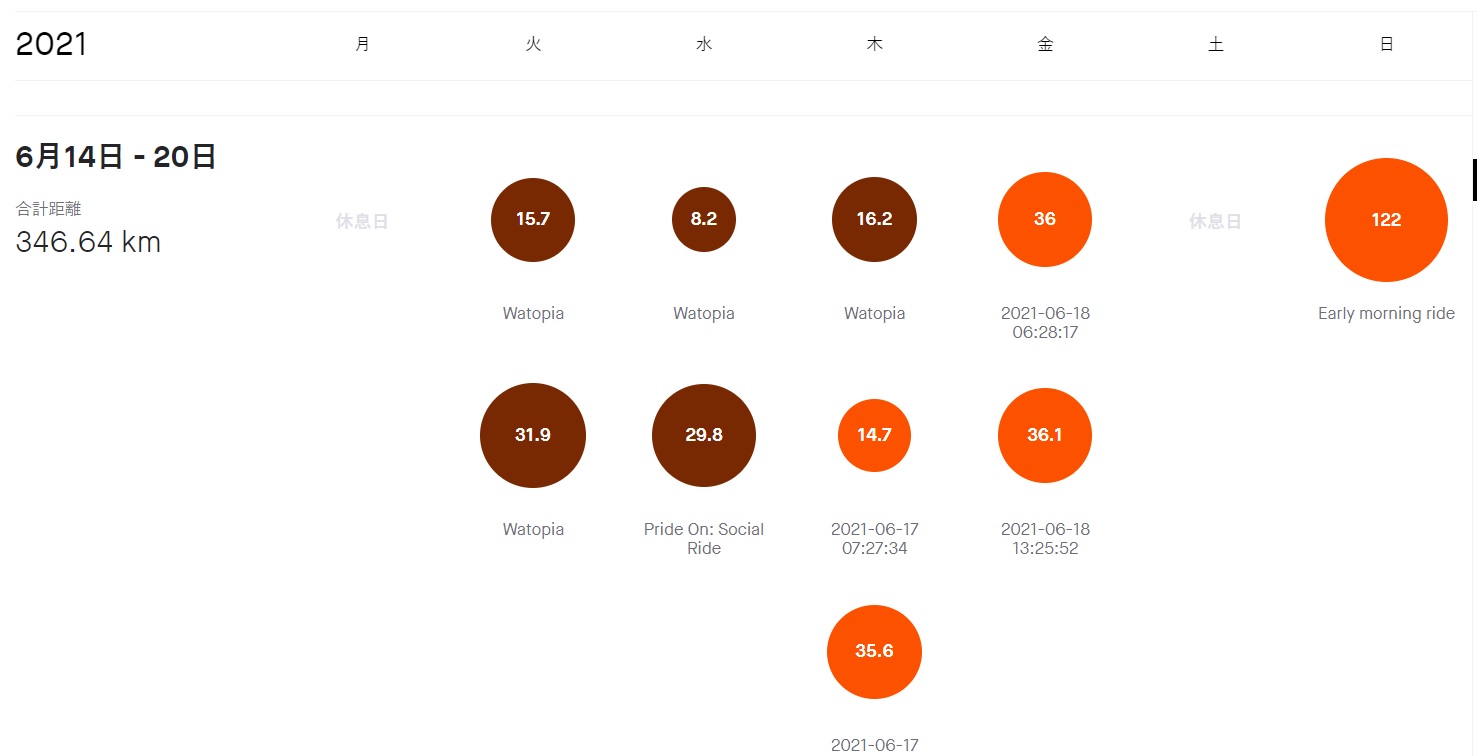1477x756 pixels.
Task: Open the 2021-06-18 13:25:52 activity link
Action: coord(1045,539)
